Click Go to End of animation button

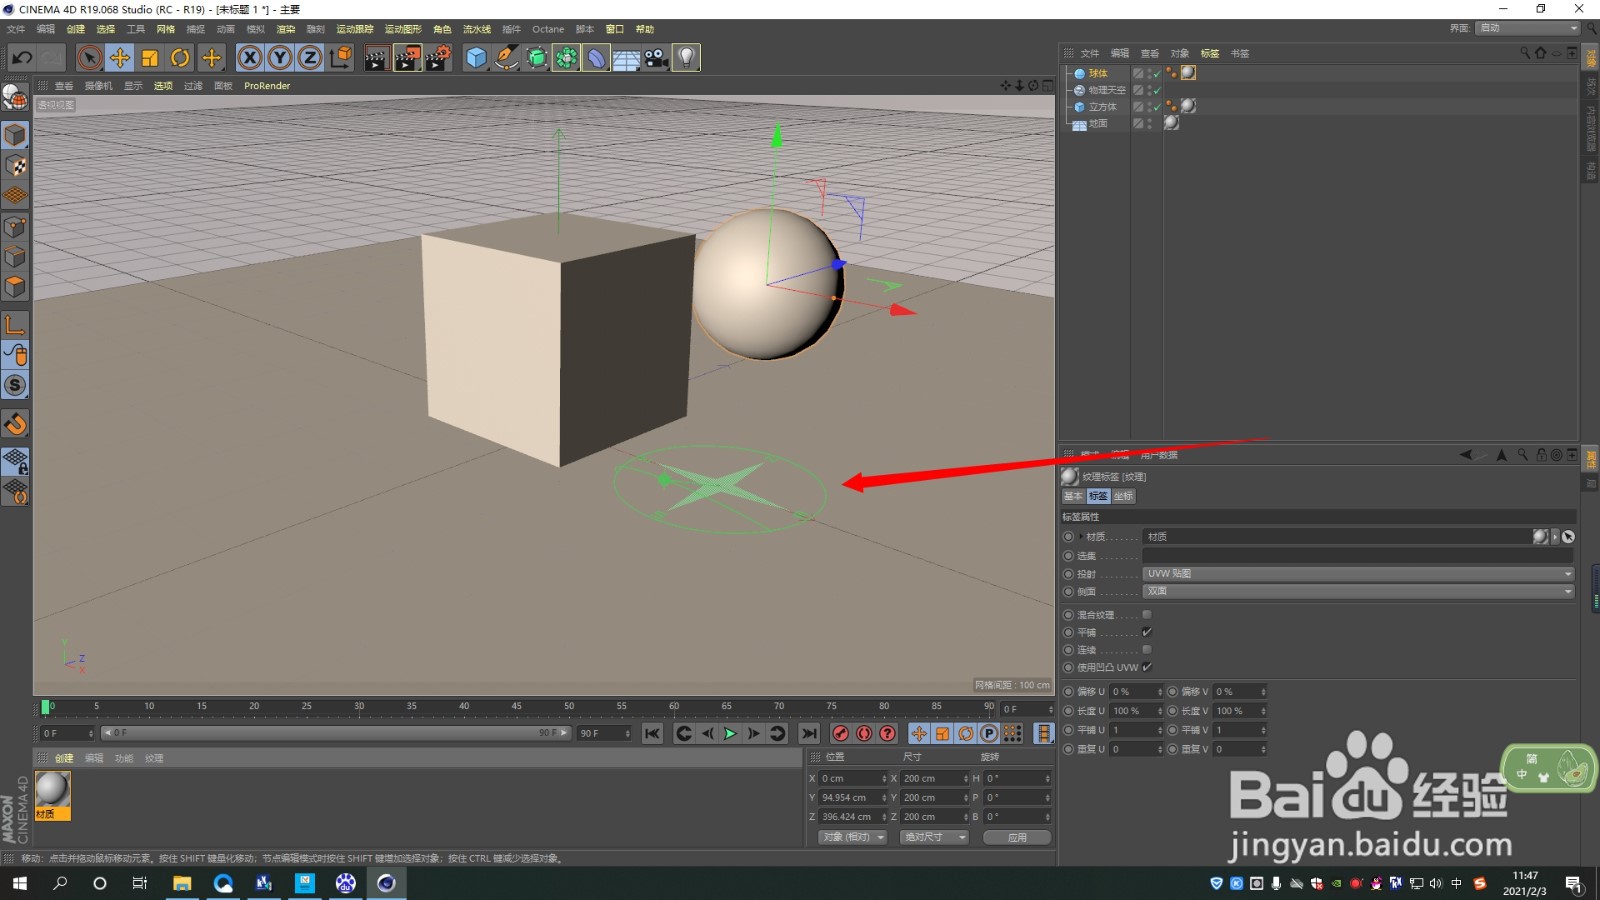809,734
